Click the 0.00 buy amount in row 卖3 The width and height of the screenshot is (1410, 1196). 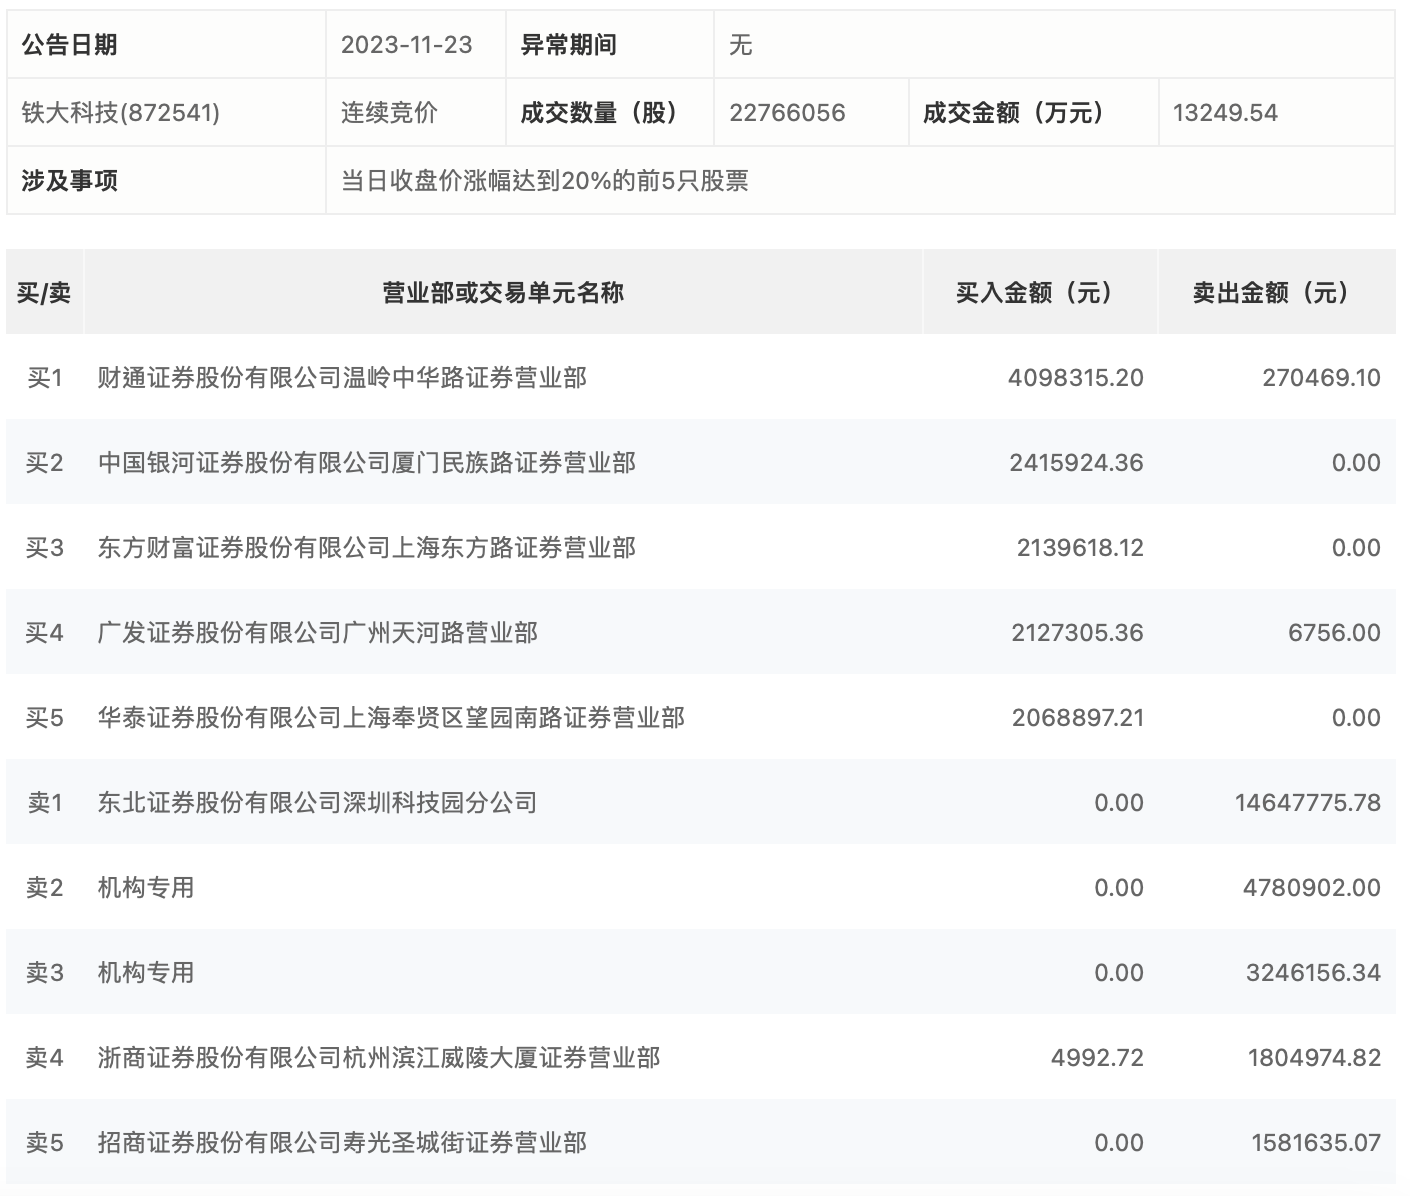pyautogui.click(x=1119, y=973)
